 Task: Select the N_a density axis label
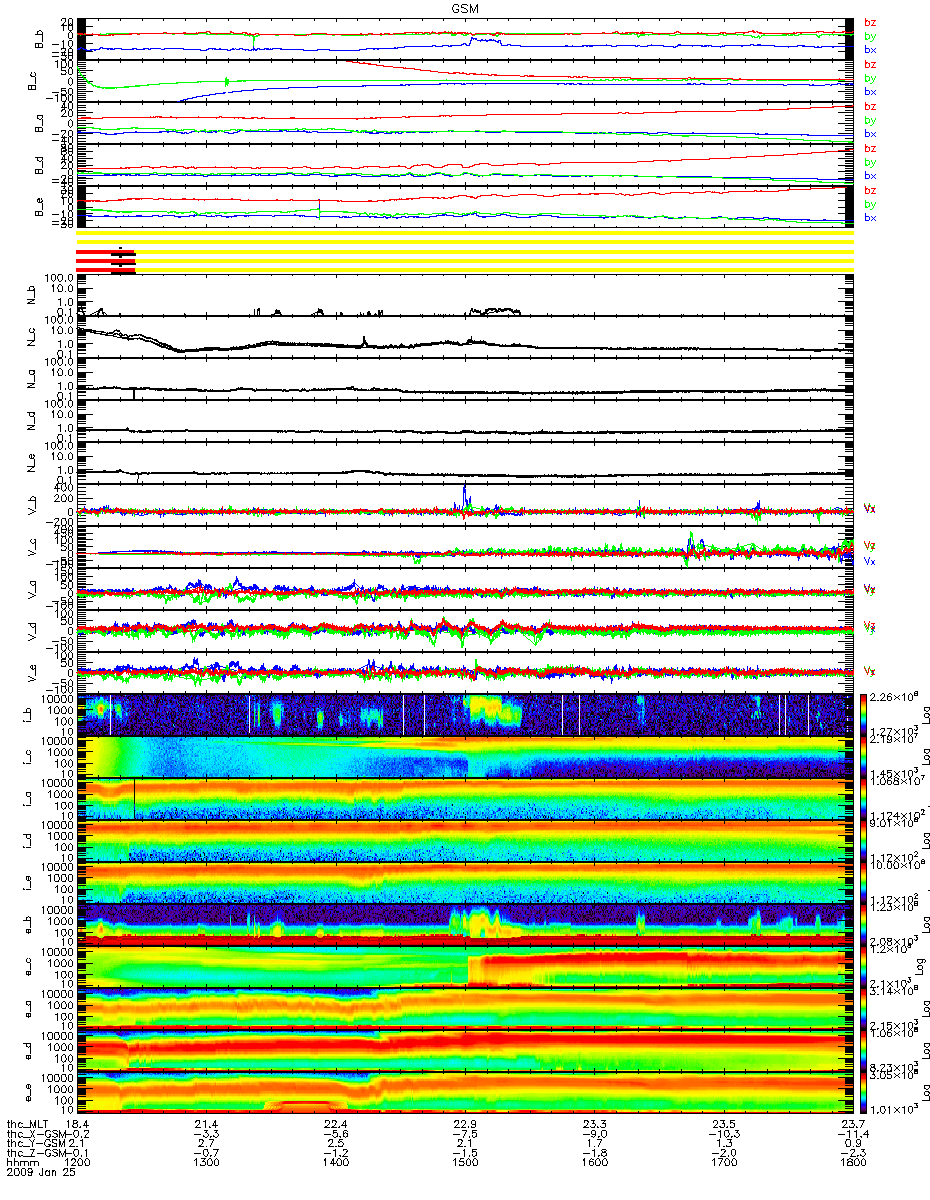[32, 379]
